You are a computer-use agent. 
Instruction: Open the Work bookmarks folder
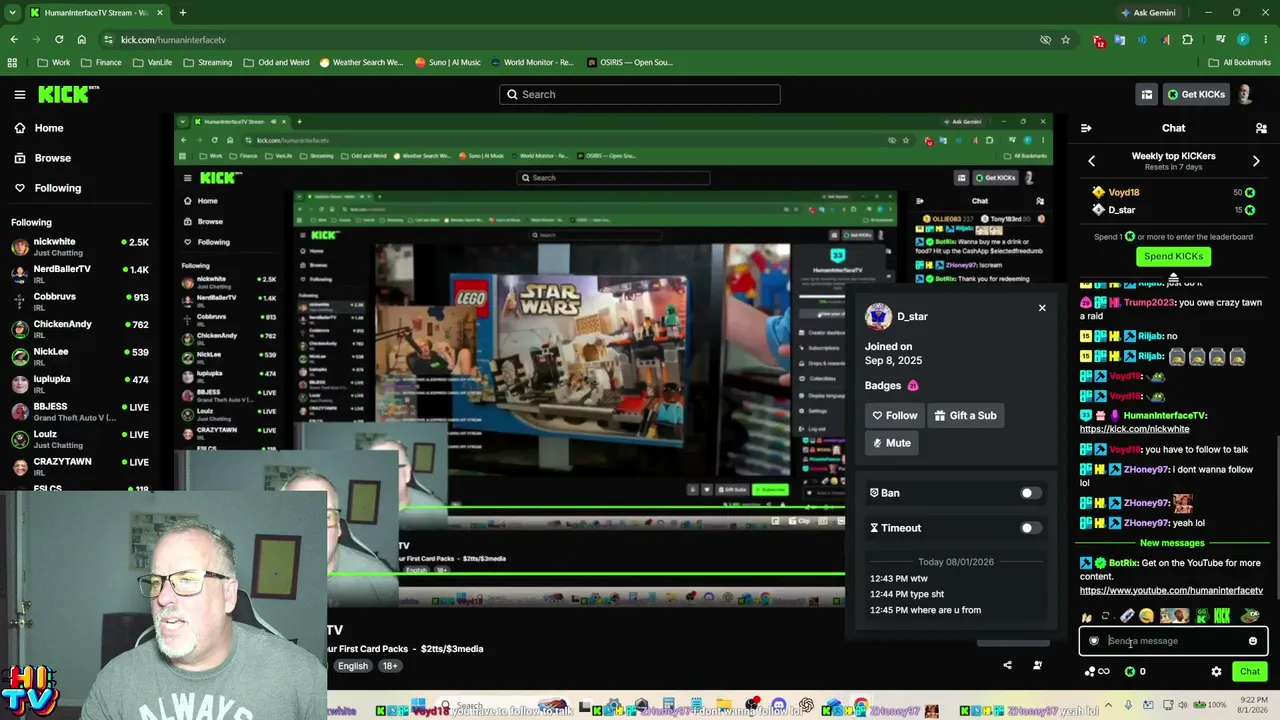[x=52, y=62]
